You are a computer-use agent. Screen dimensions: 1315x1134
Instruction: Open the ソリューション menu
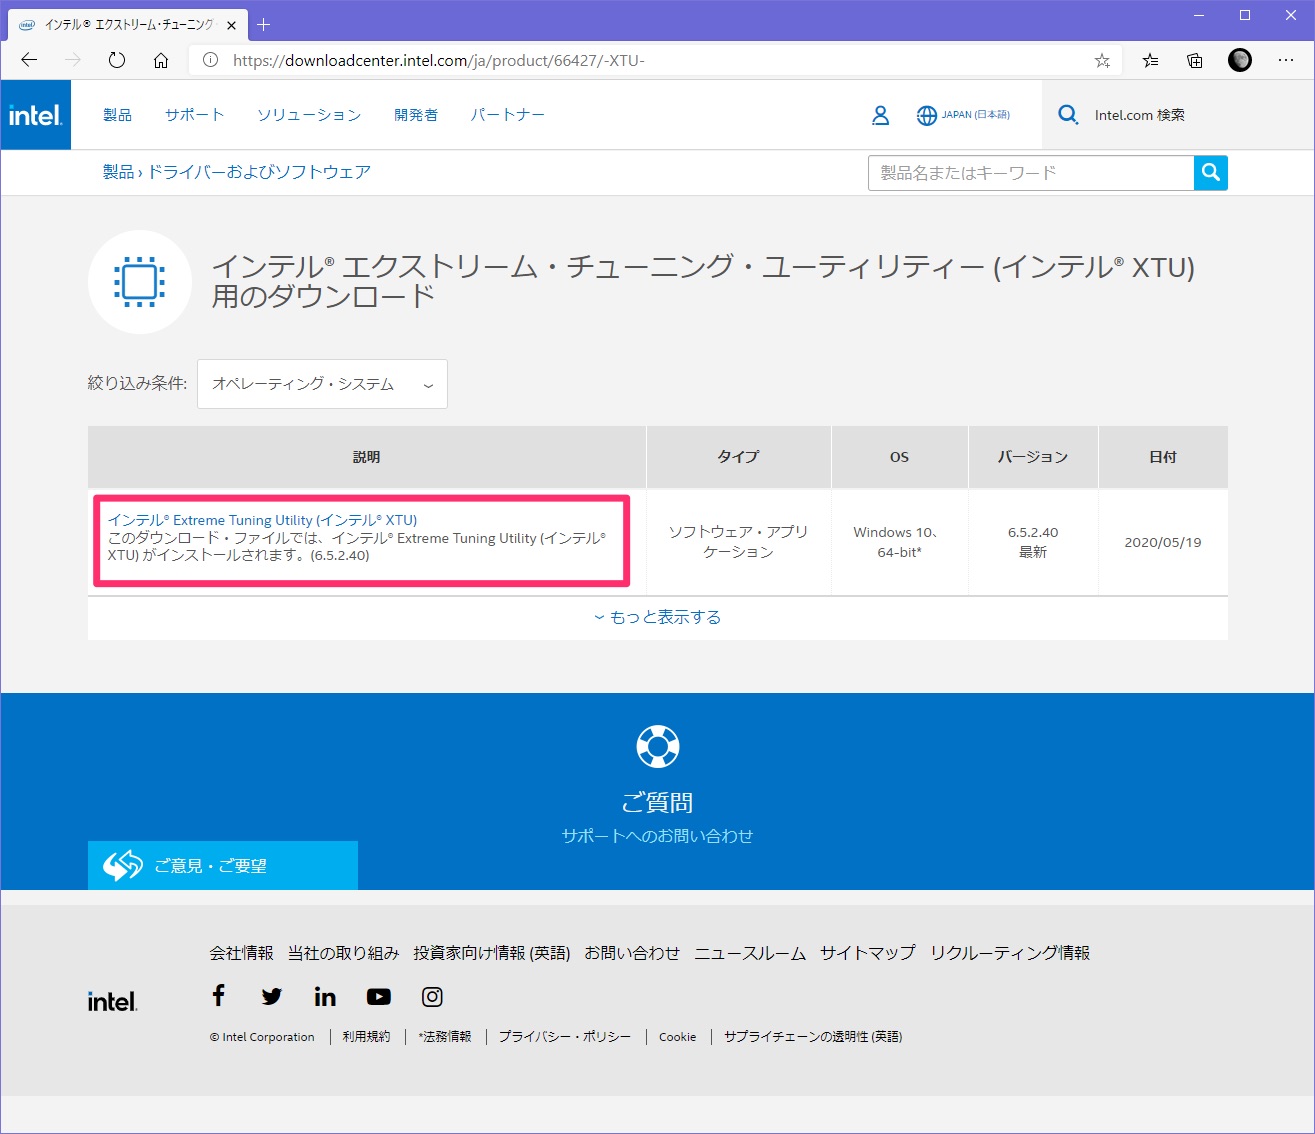(309, 115)
